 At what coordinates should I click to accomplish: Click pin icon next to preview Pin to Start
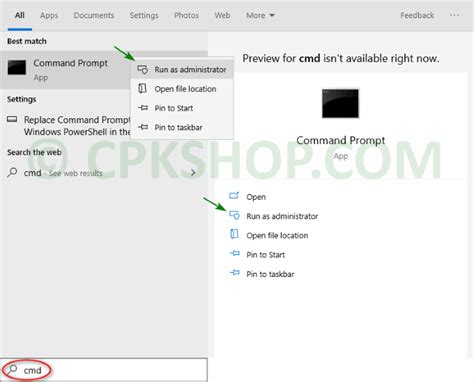pos(235,254)
